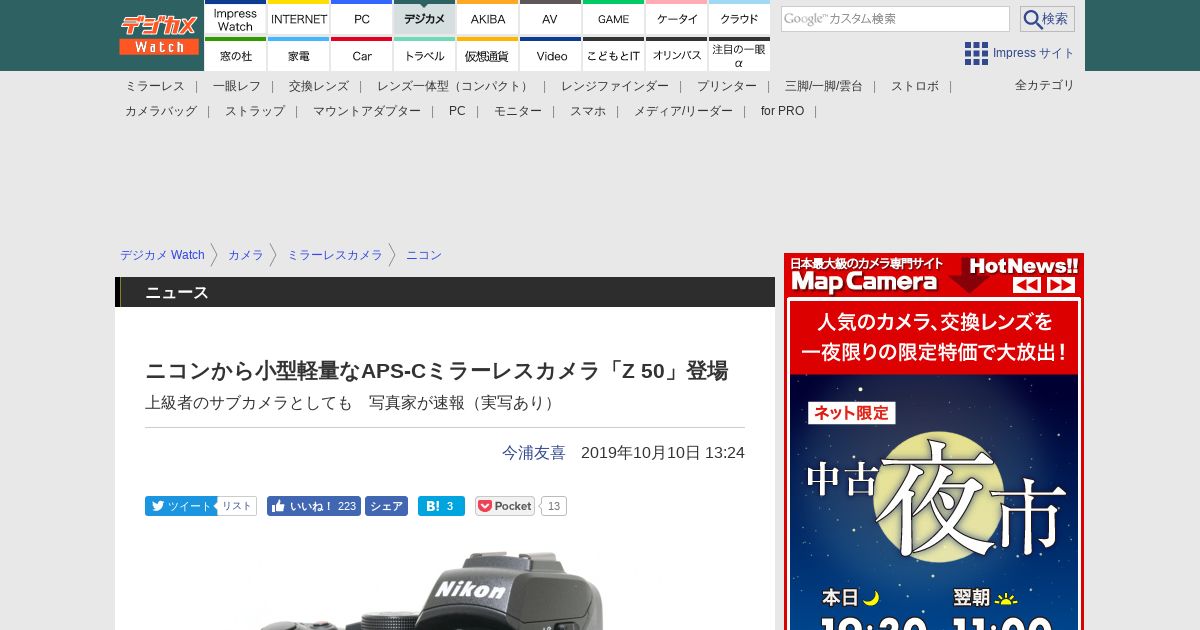This screenshot has height=630, width=1200.
Task: Go to レンズ一体型（コンパクト） category
Action: [455, 86]
